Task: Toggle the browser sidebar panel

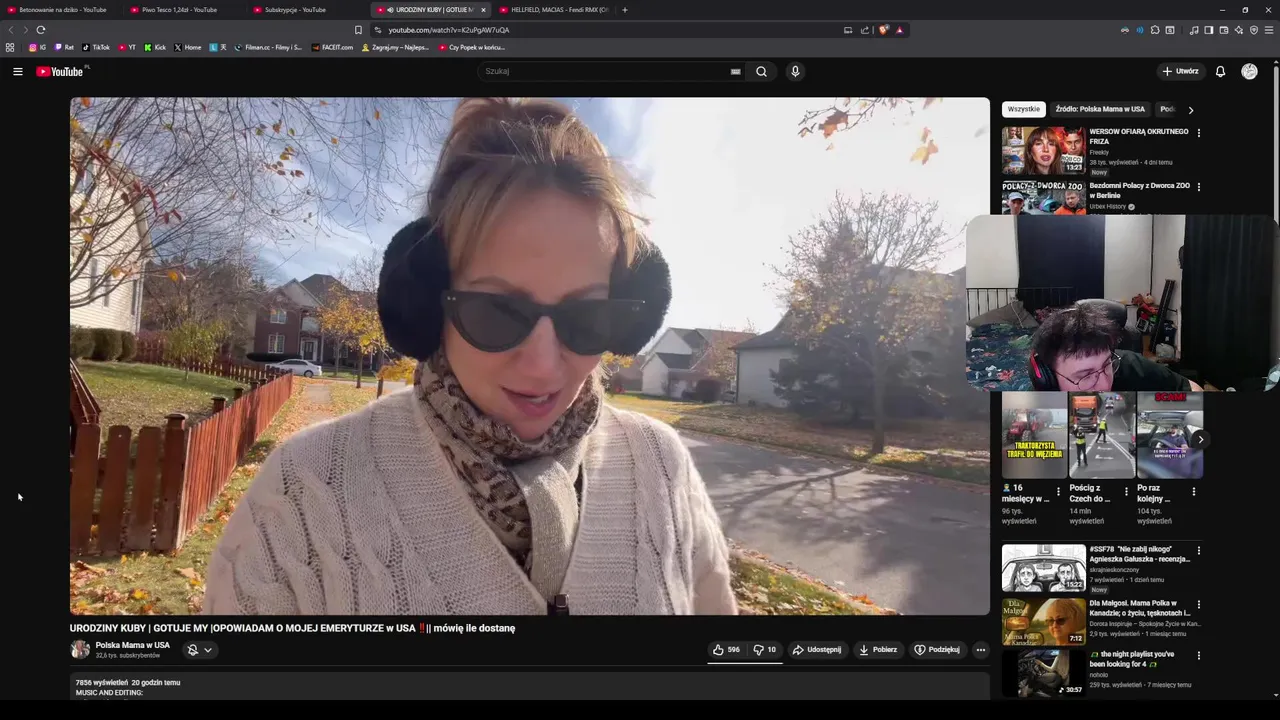Action: tap(1208, 30)
